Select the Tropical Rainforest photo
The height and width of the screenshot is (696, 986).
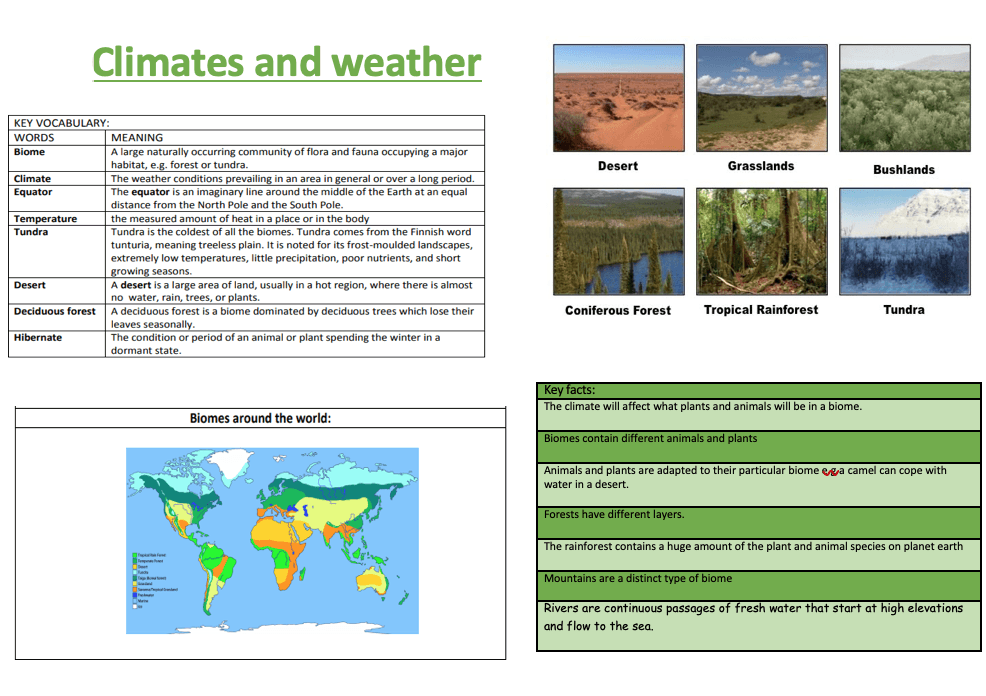(762, 241)
